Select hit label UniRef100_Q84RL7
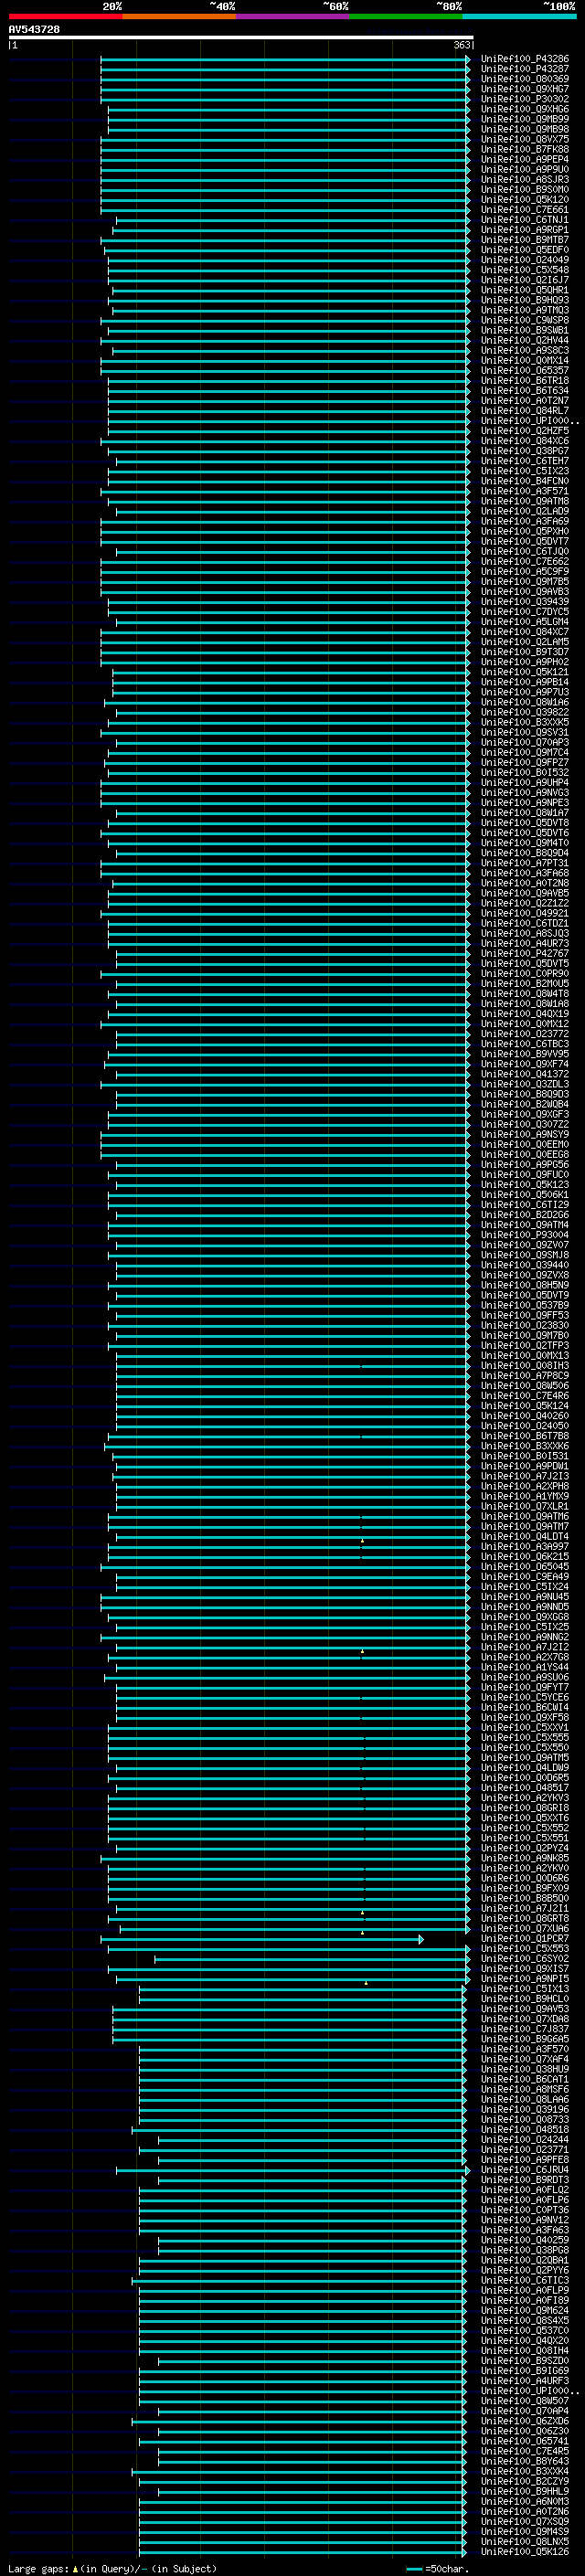Screen dimensions: 585x2576 tap(524, 410)
